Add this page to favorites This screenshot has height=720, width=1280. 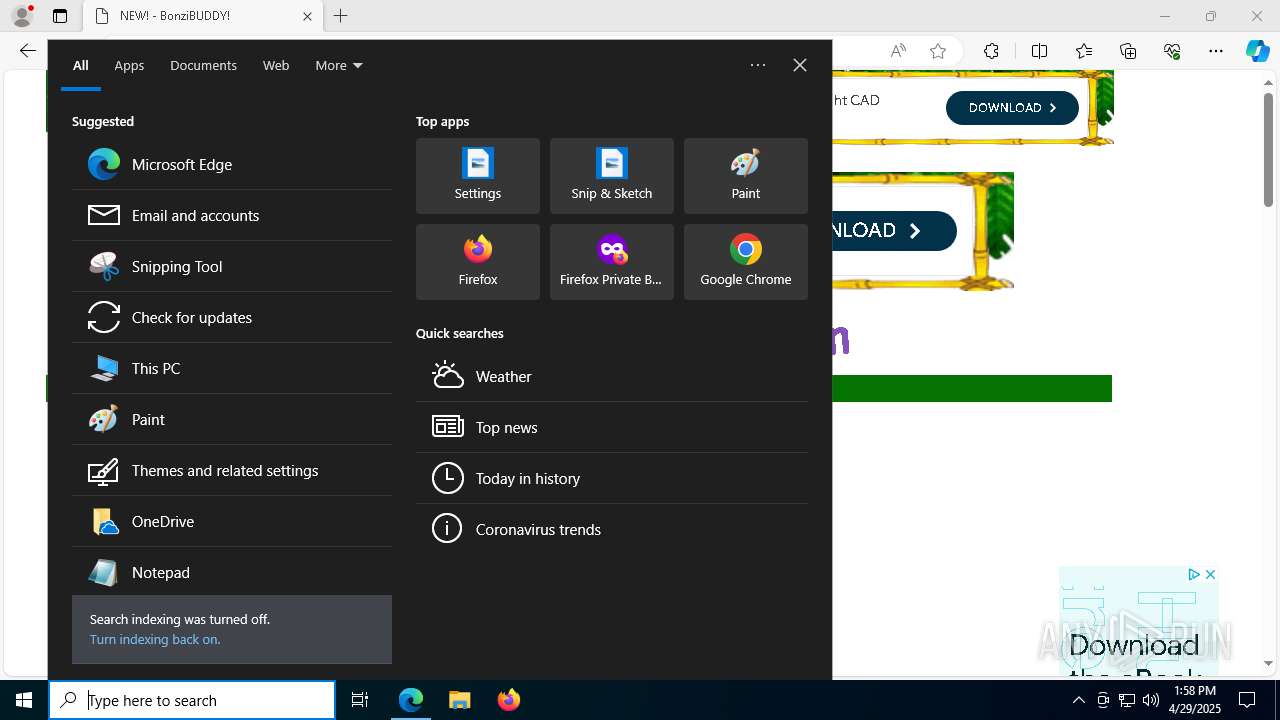coord(938,51)
